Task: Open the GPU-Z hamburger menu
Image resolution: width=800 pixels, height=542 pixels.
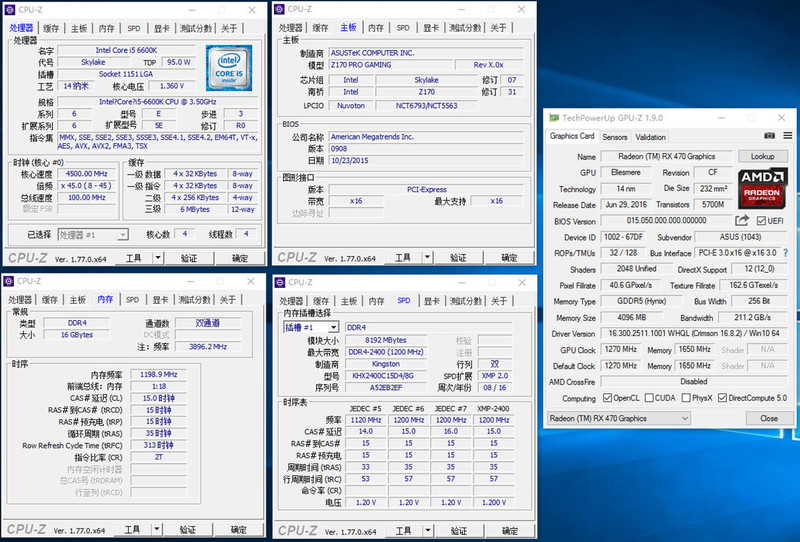Action: tap(788, 136)
